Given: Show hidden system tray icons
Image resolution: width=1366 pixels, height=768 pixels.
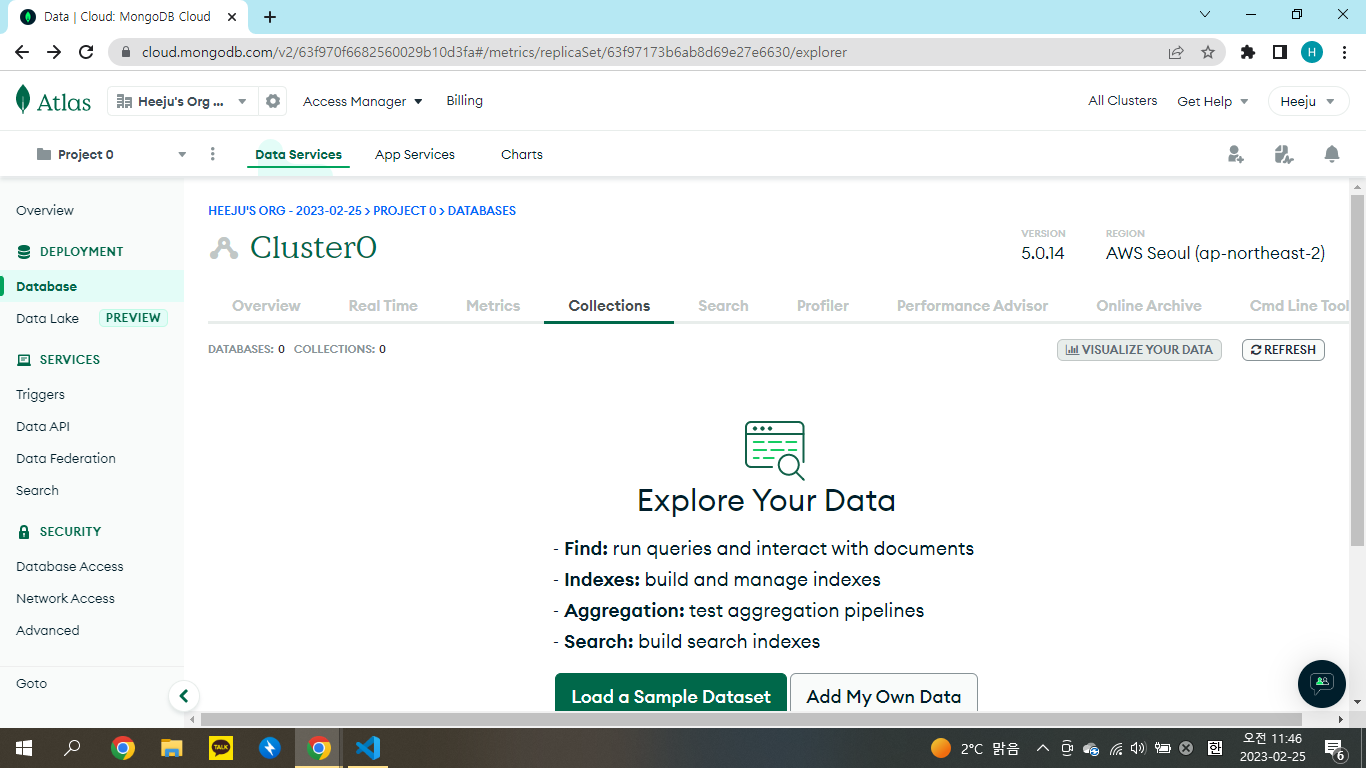Looking at the screenshot, I should pos(1042,748).
